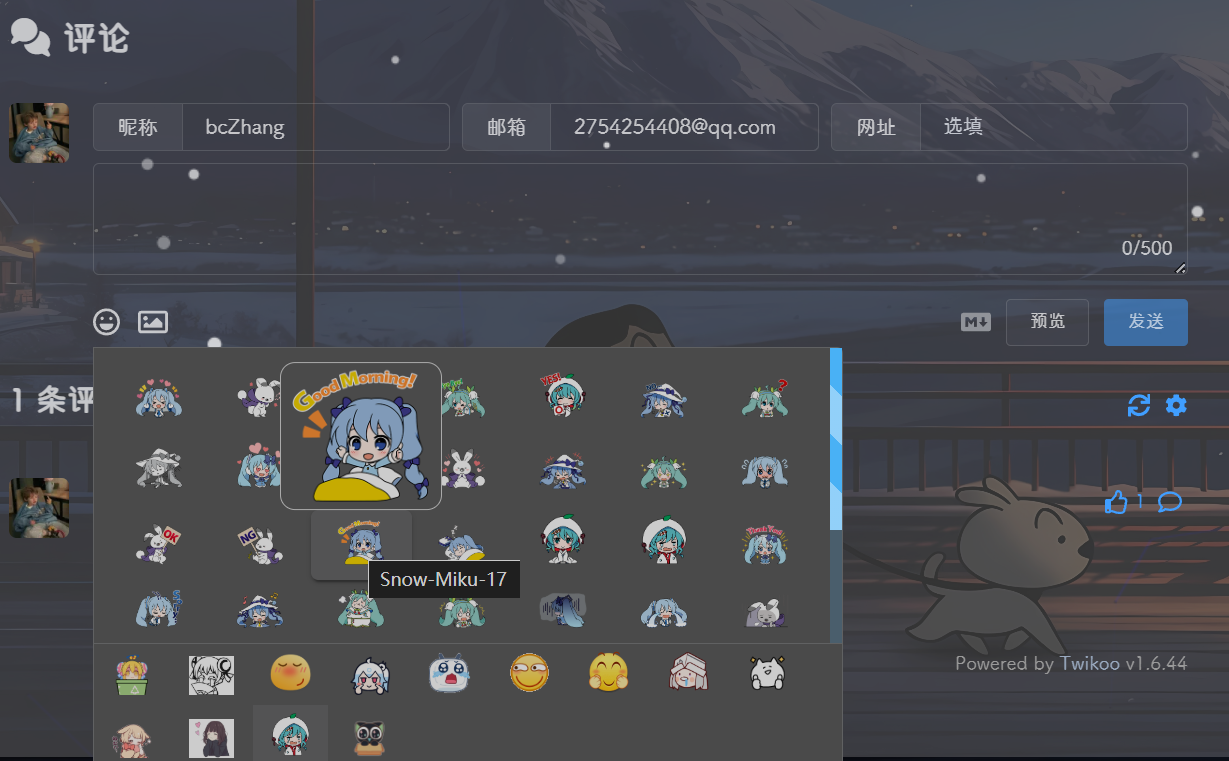Click the insert image icon
Screen dimensions: 1229x761
(153, 322)
